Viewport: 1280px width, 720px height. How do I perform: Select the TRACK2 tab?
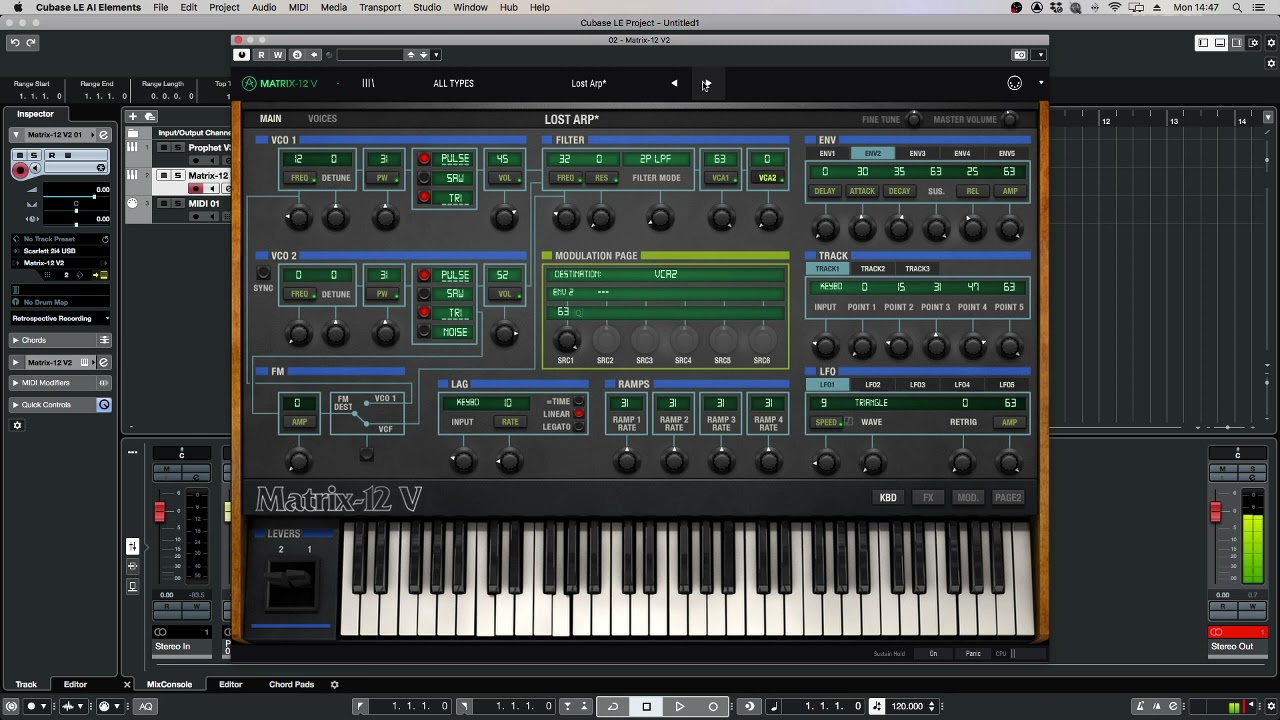coord(873,268)
